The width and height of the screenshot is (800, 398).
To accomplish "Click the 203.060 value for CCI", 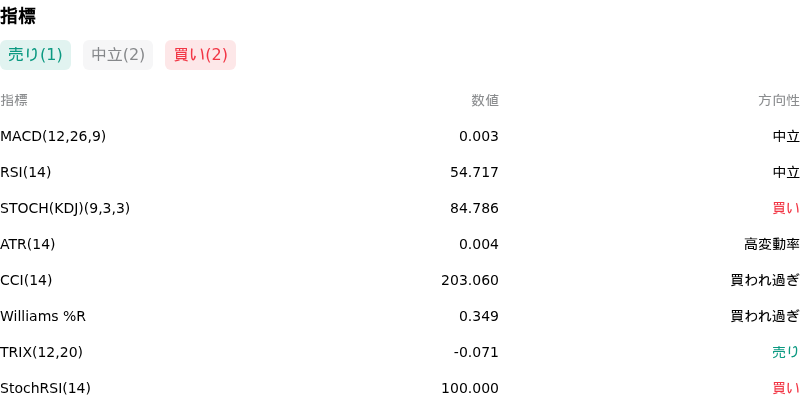I will pyautogui.click(x=470, y=281).
